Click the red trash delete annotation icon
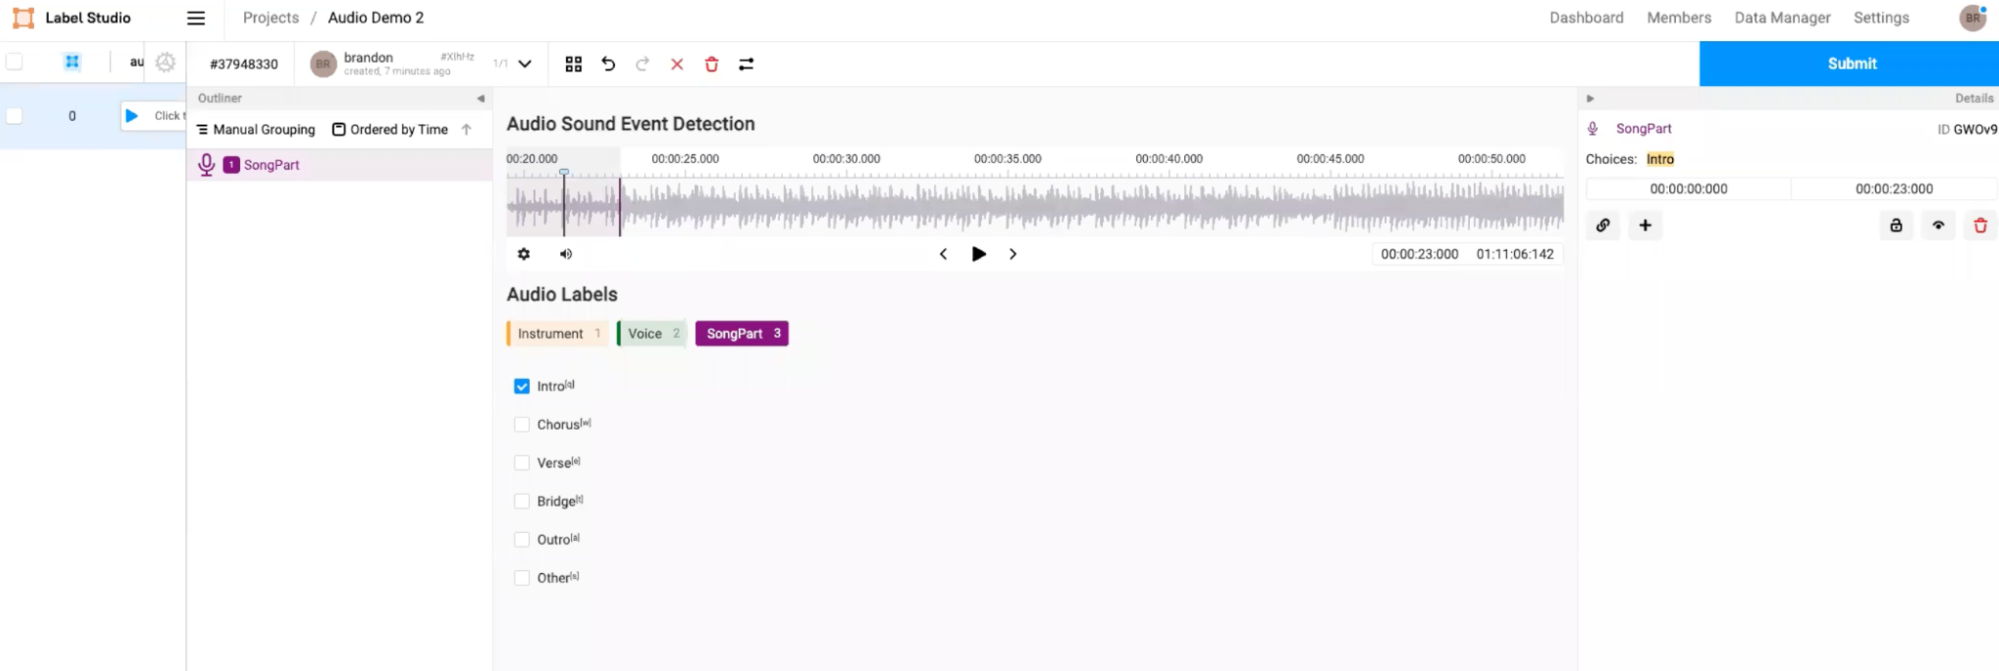 712,64
